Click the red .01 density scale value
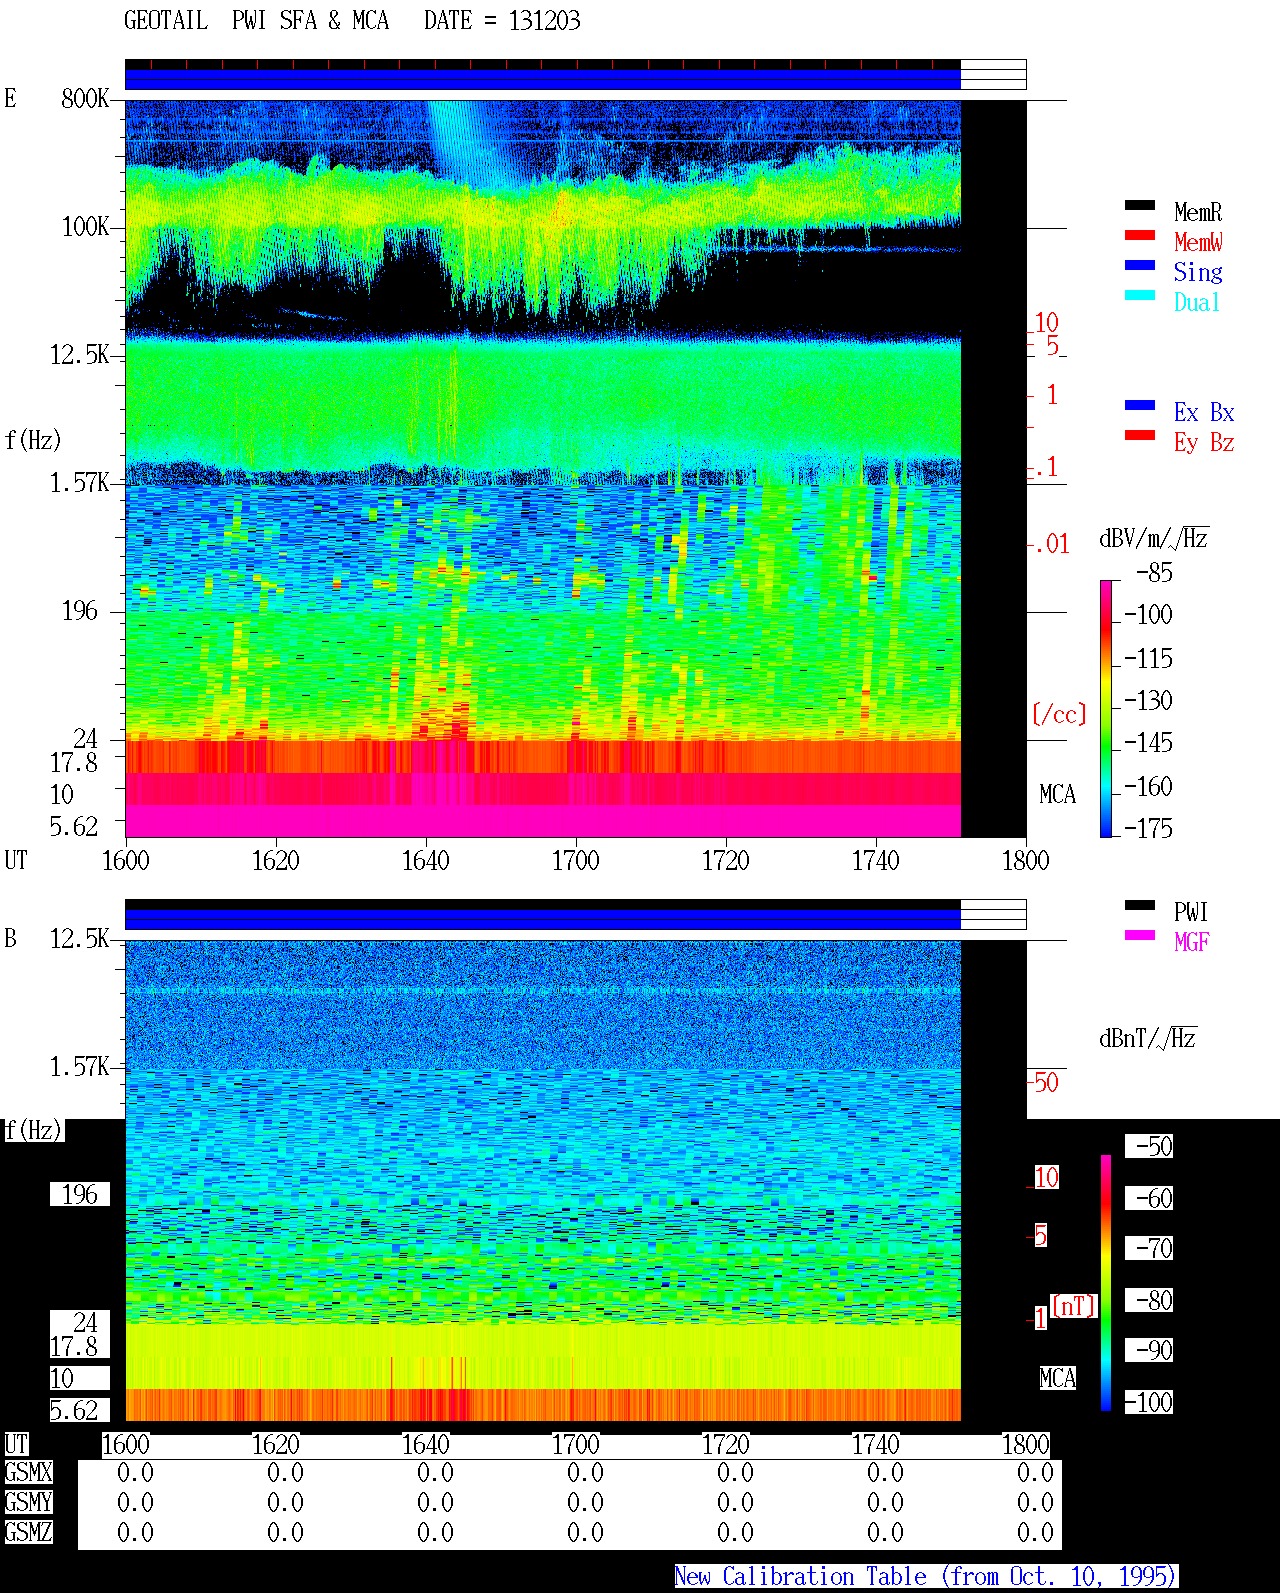 (x=1051, y=545)
